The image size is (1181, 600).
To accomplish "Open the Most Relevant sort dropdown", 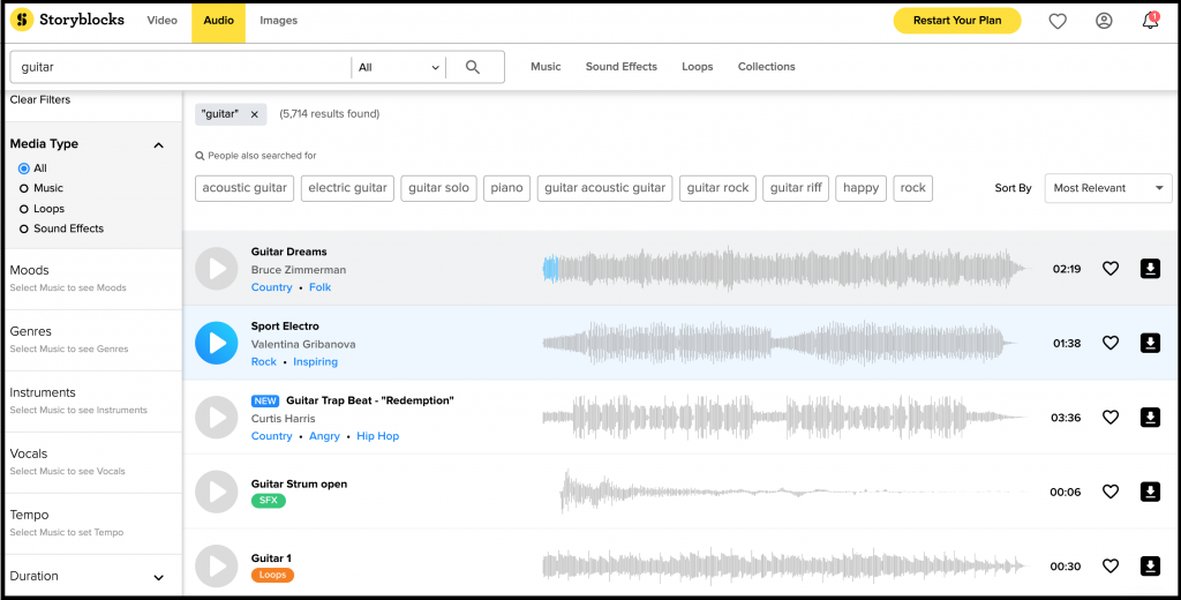I will coord(1108,188).
